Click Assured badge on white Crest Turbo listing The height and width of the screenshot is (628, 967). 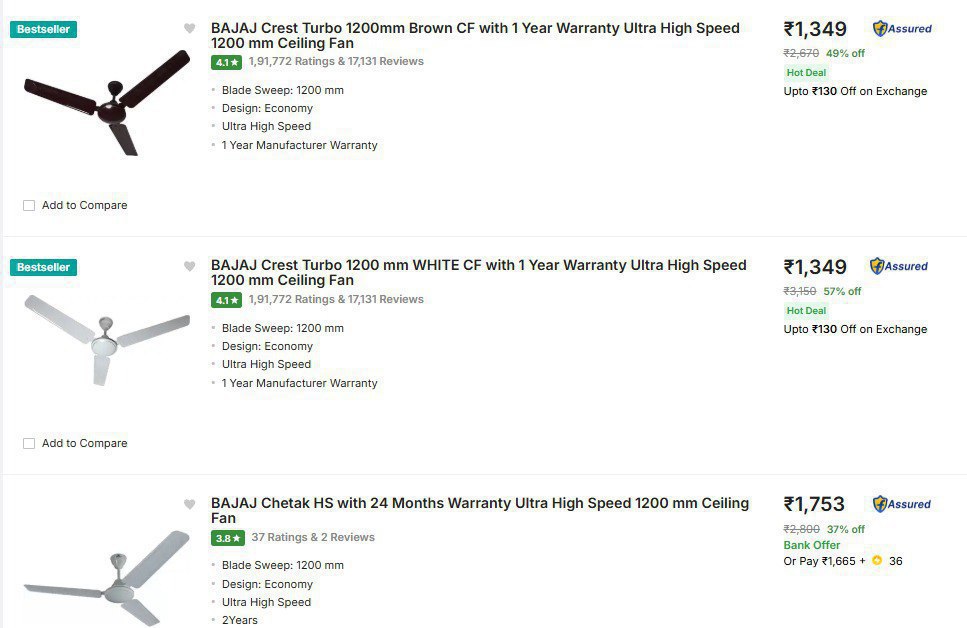(x=899, y=266)
